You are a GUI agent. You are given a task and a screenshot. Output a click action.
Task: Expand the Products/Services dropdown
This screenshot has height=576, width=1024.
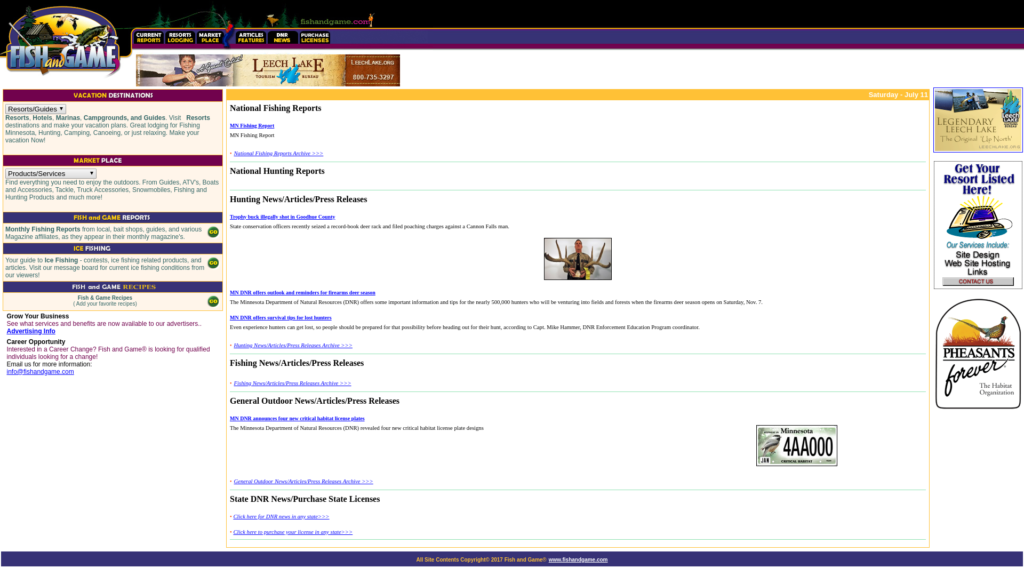[x=50, y=173]
